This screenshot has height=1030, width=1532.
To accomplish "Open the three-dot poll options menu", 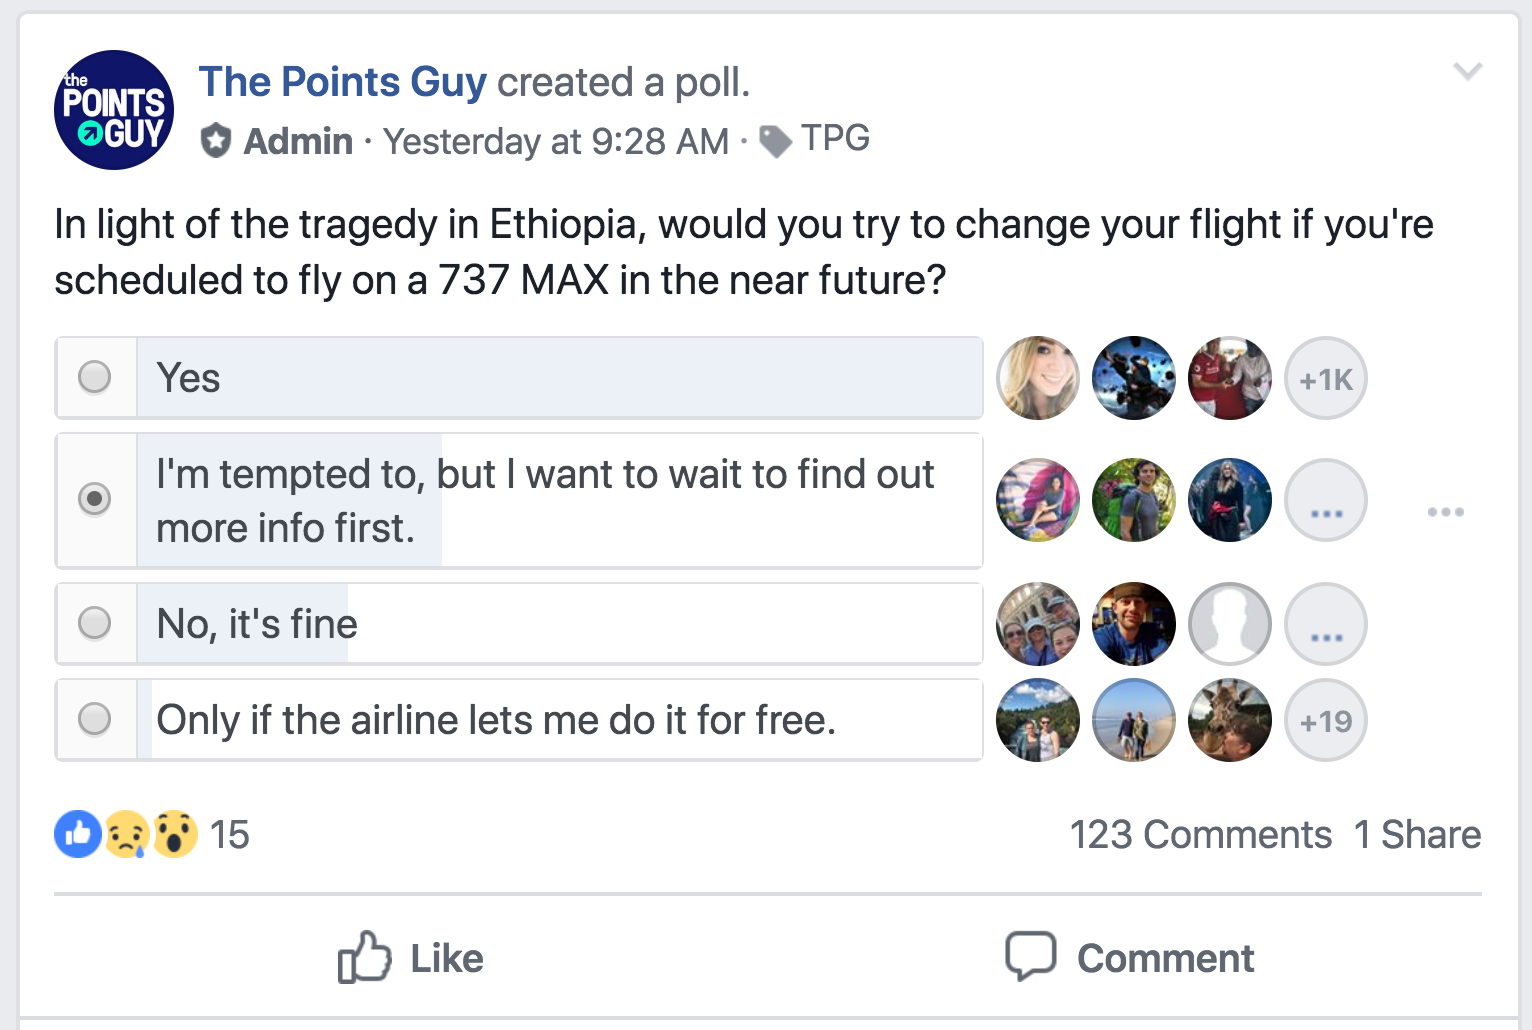I will [x=1446, y=512].
